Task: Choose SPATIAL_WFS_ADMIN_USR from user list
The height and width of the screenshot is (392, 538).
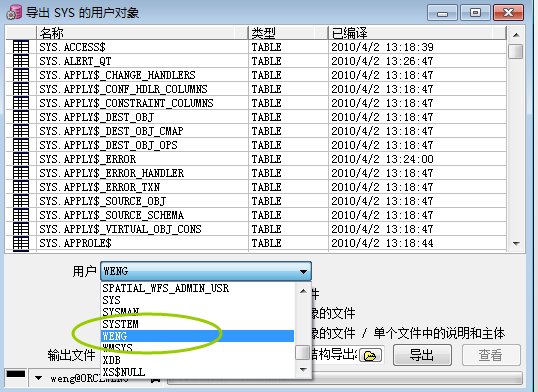Action: [166, 288]
